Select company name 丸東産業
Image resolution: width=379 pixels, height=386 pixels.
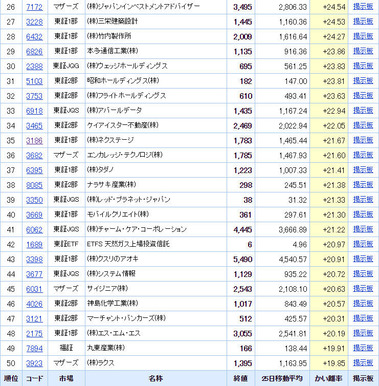[x=106, y=348]
